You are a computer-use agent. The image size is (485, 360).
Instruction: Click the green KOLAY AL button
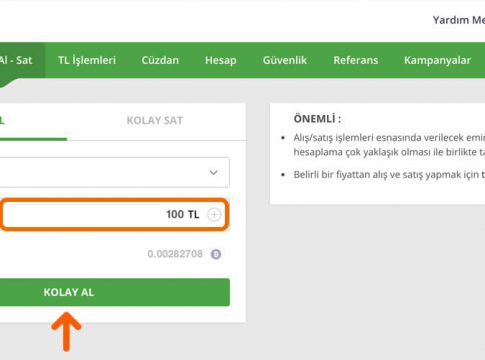[x=115, y=292]
